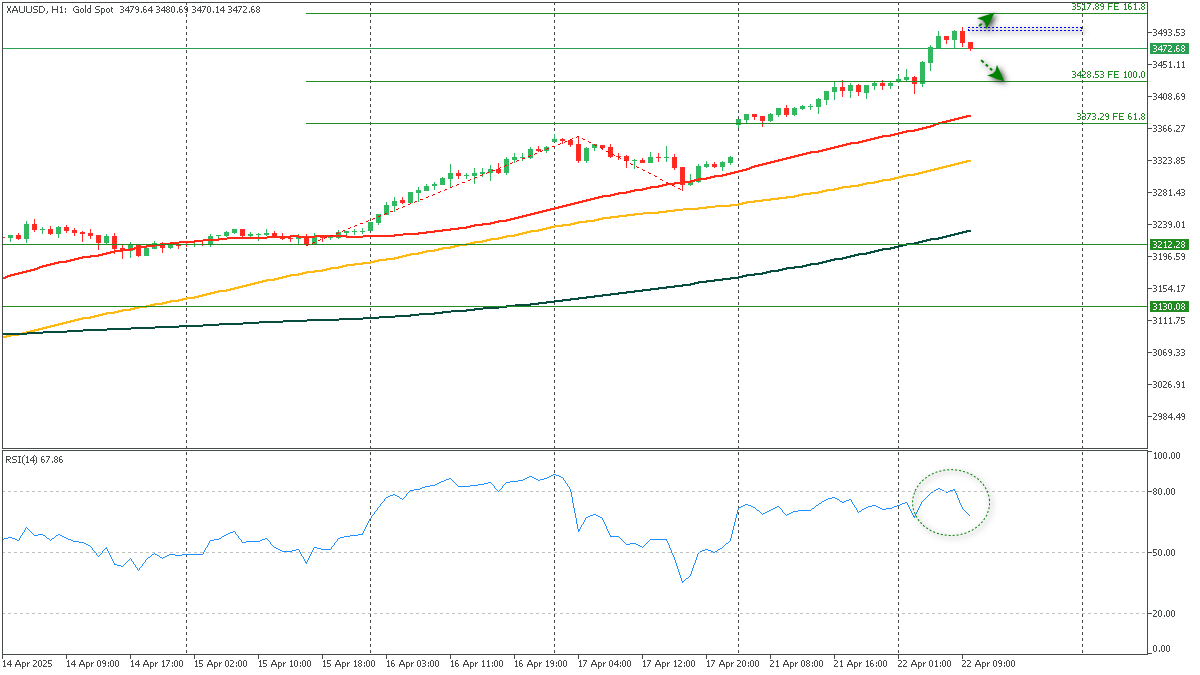Select the orange moving average line

point(600,216)
